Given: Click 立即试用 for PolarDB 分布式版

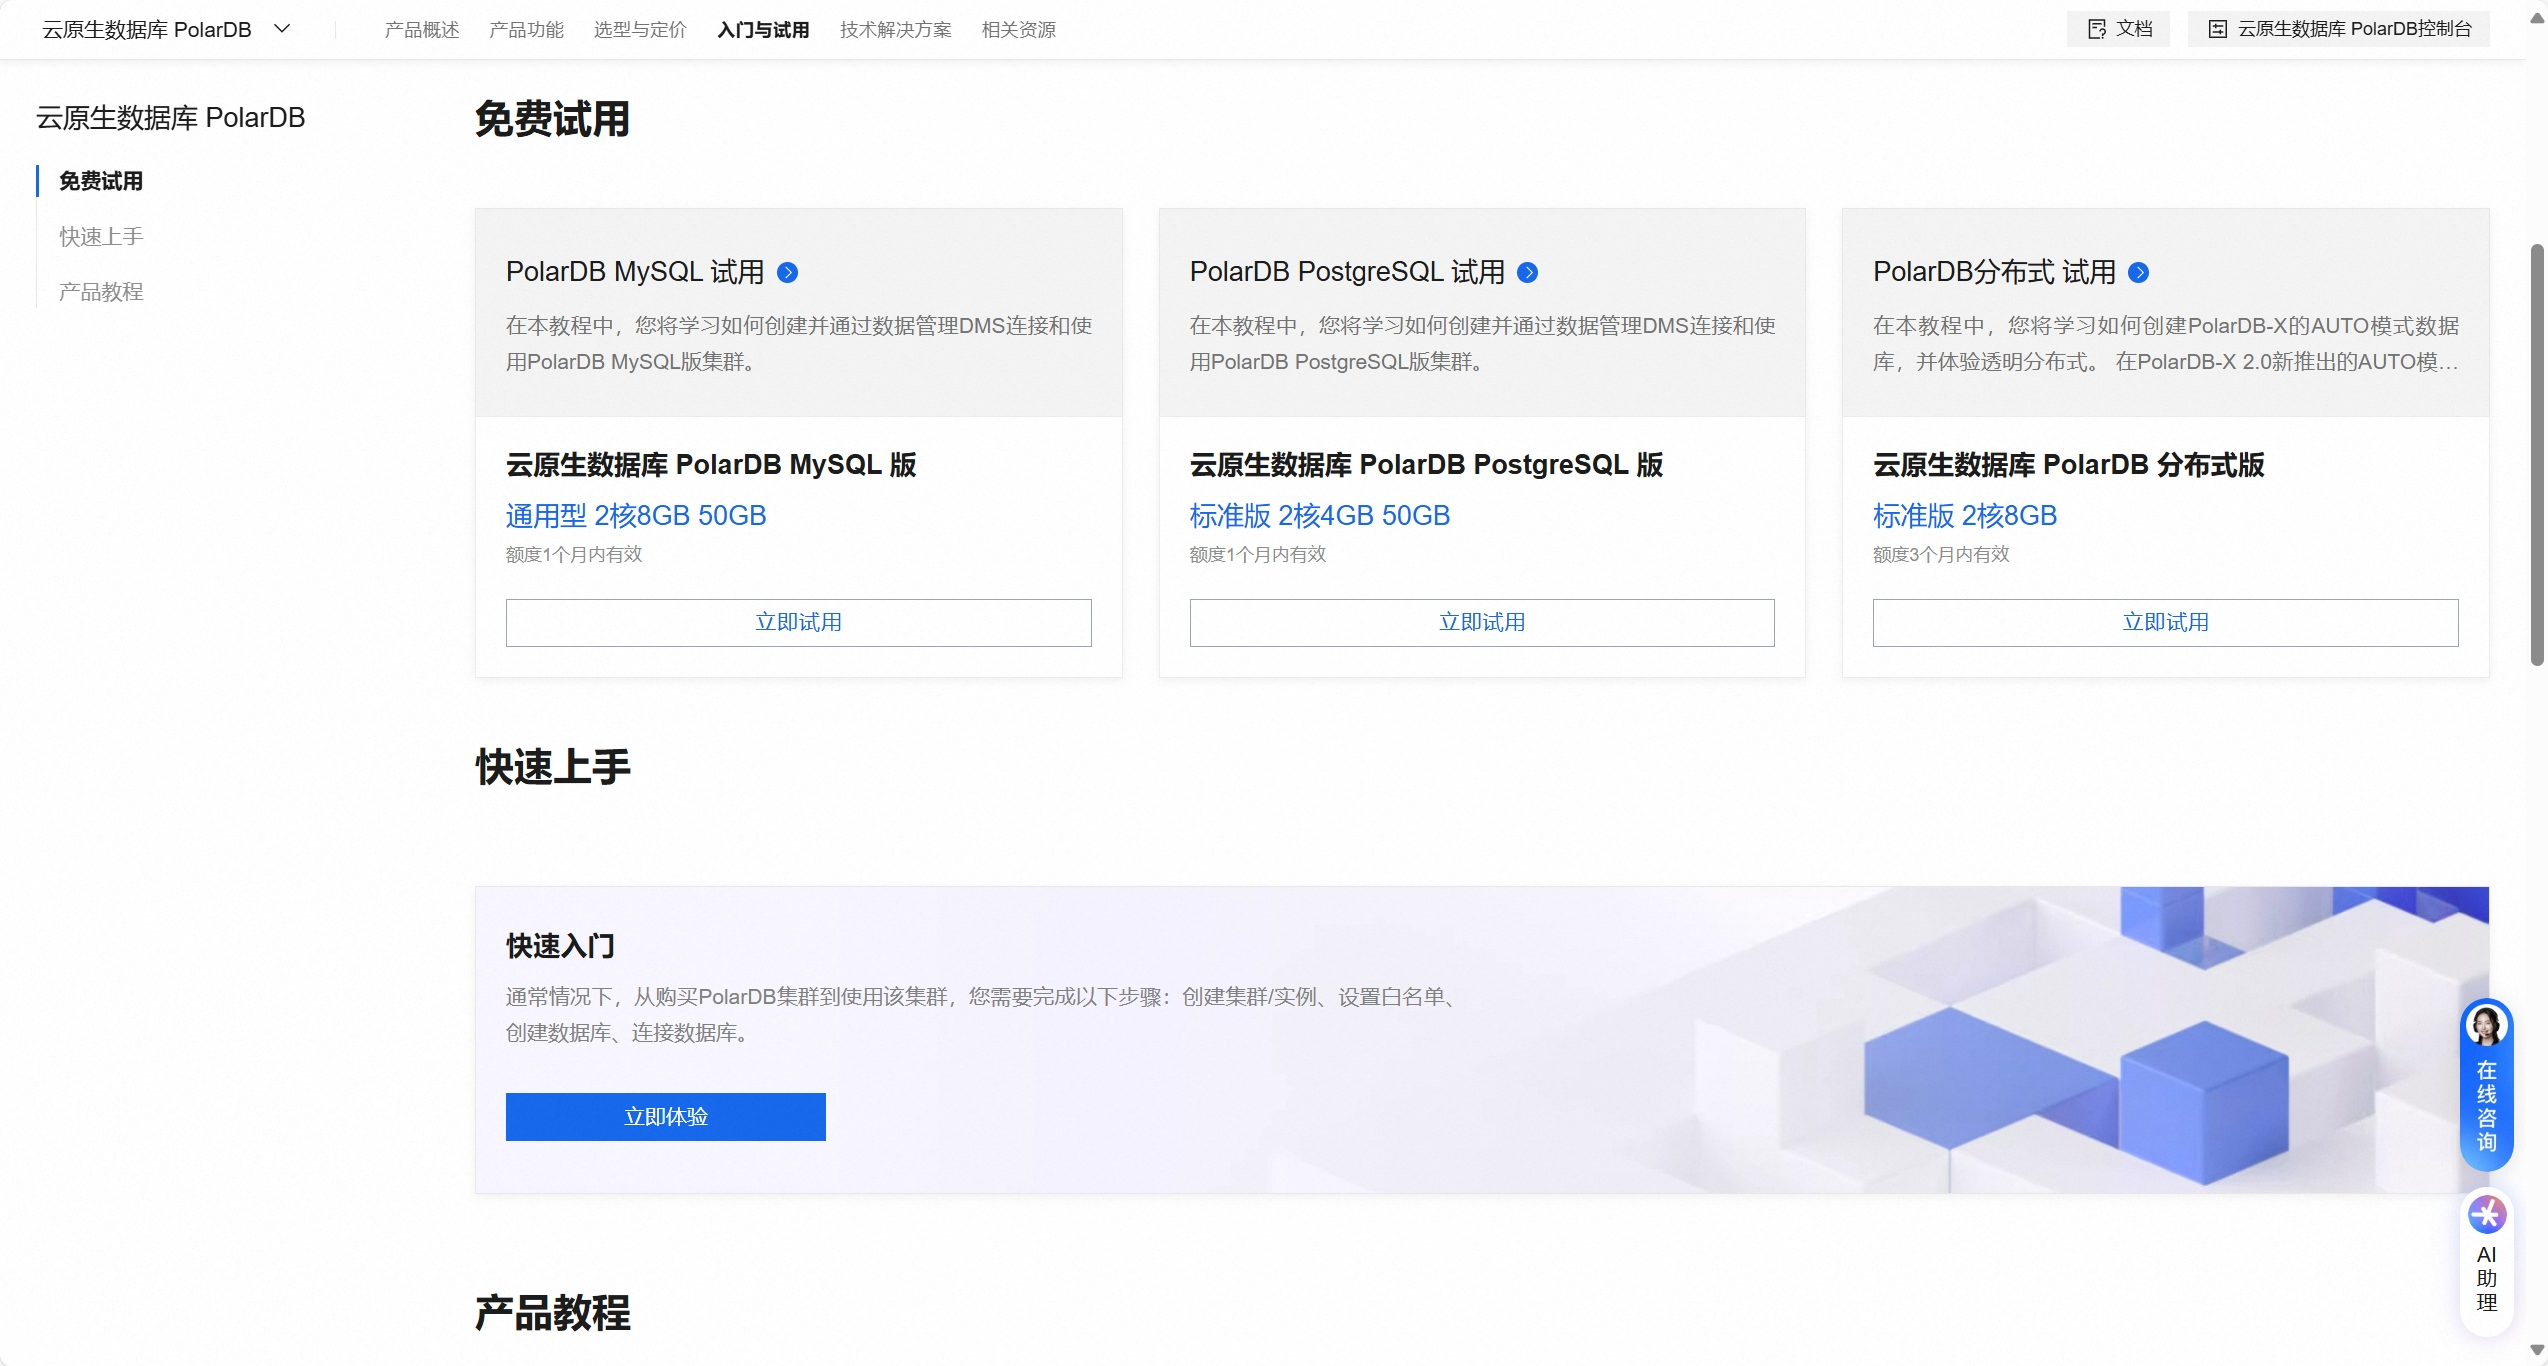Looking at the screenshot, I should 2165,622.
